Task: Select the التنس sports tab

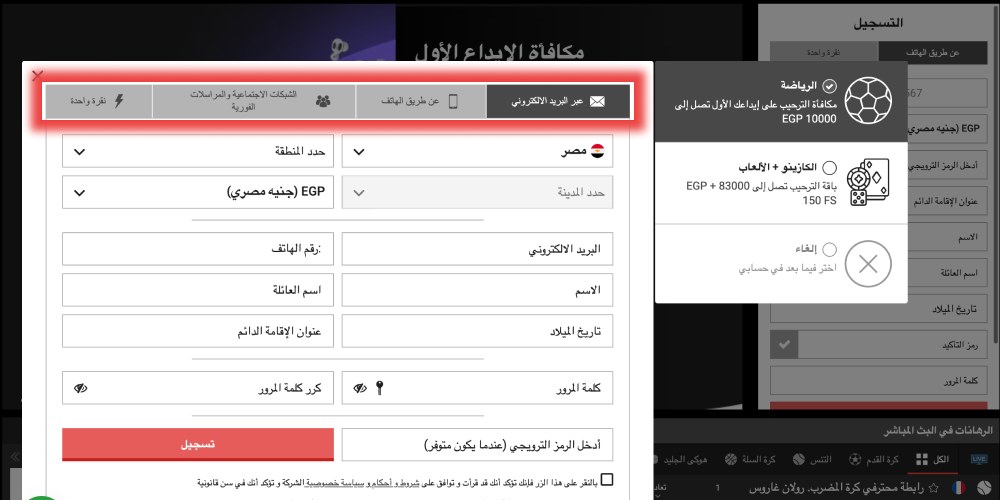Action: point(812,459)
